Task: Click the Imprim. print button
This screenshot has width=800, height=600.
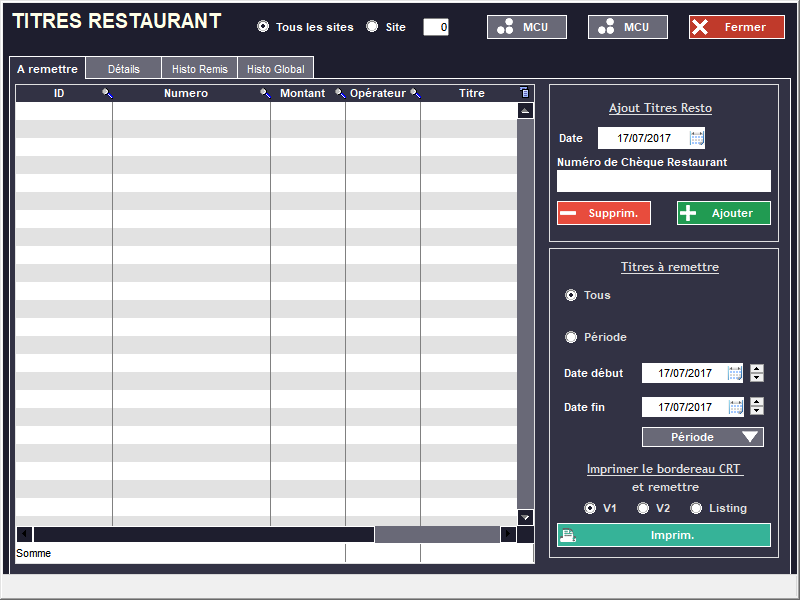Action: [x=664, y=535]
